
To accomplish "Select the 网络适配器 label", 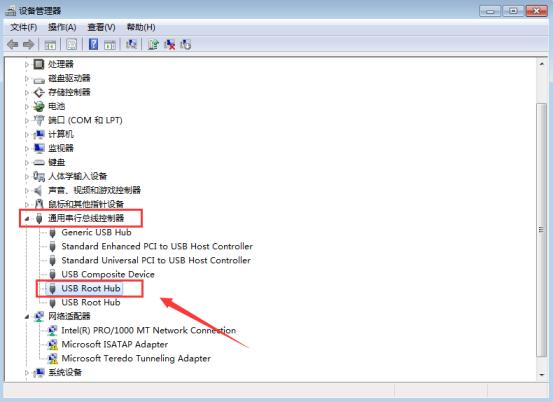I will click(x=69, y=316).
